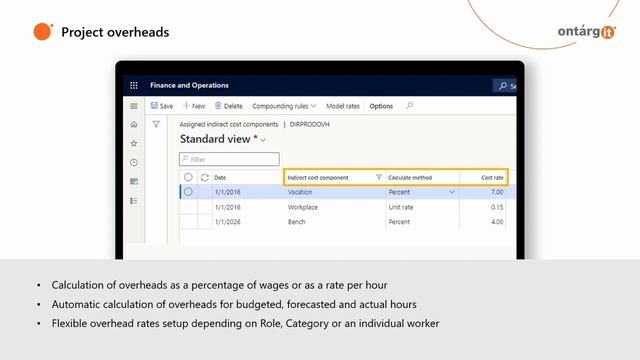The width and height of the screenshot is (640, 360).
Task: Click the Finance and Operations title
Action: [x=189, y=85]
